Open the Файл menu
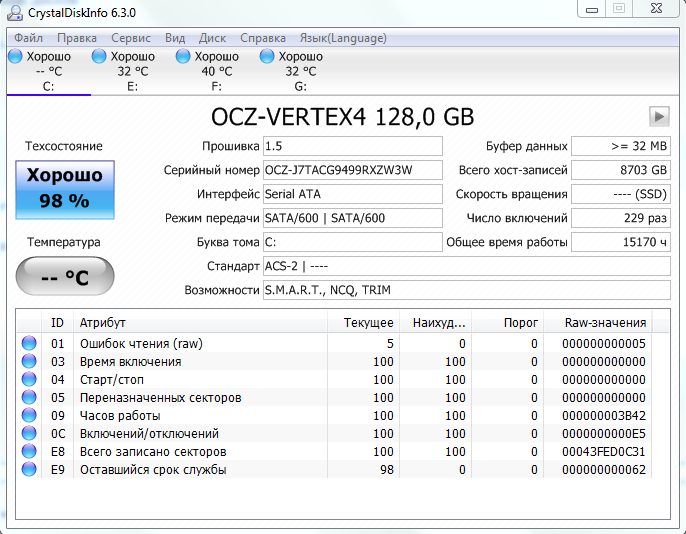 (28, 38)
